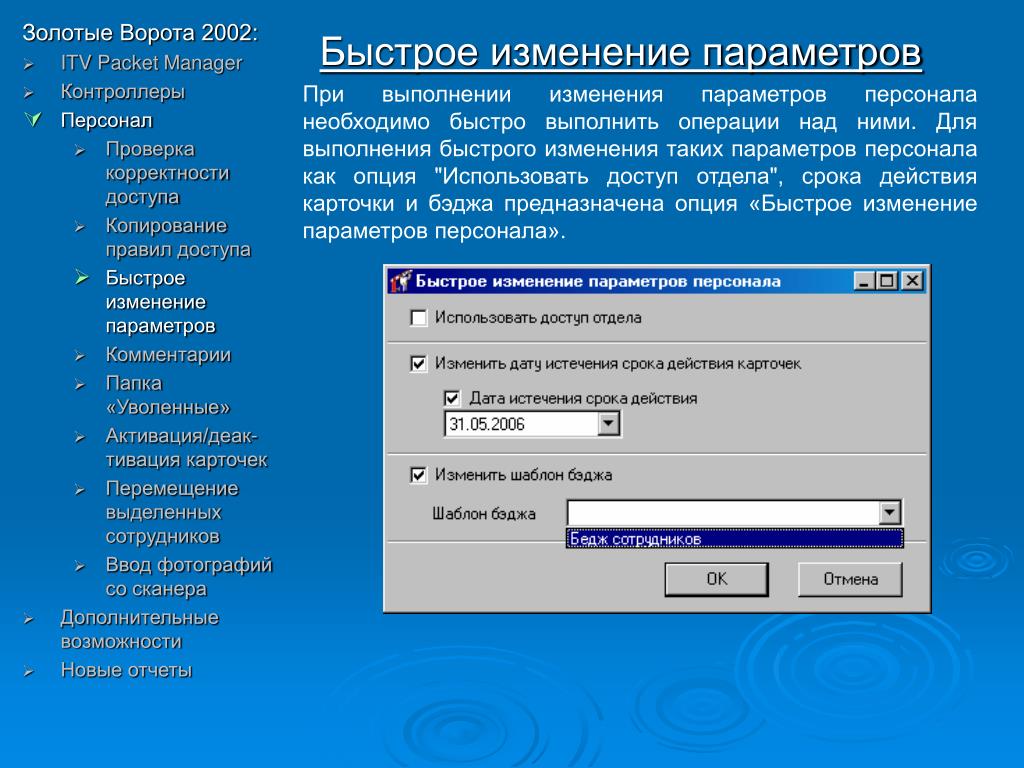Open 'Ввод фотографий со сканера' topic
Screen dimensions: 1024x768
click(189, 577)
